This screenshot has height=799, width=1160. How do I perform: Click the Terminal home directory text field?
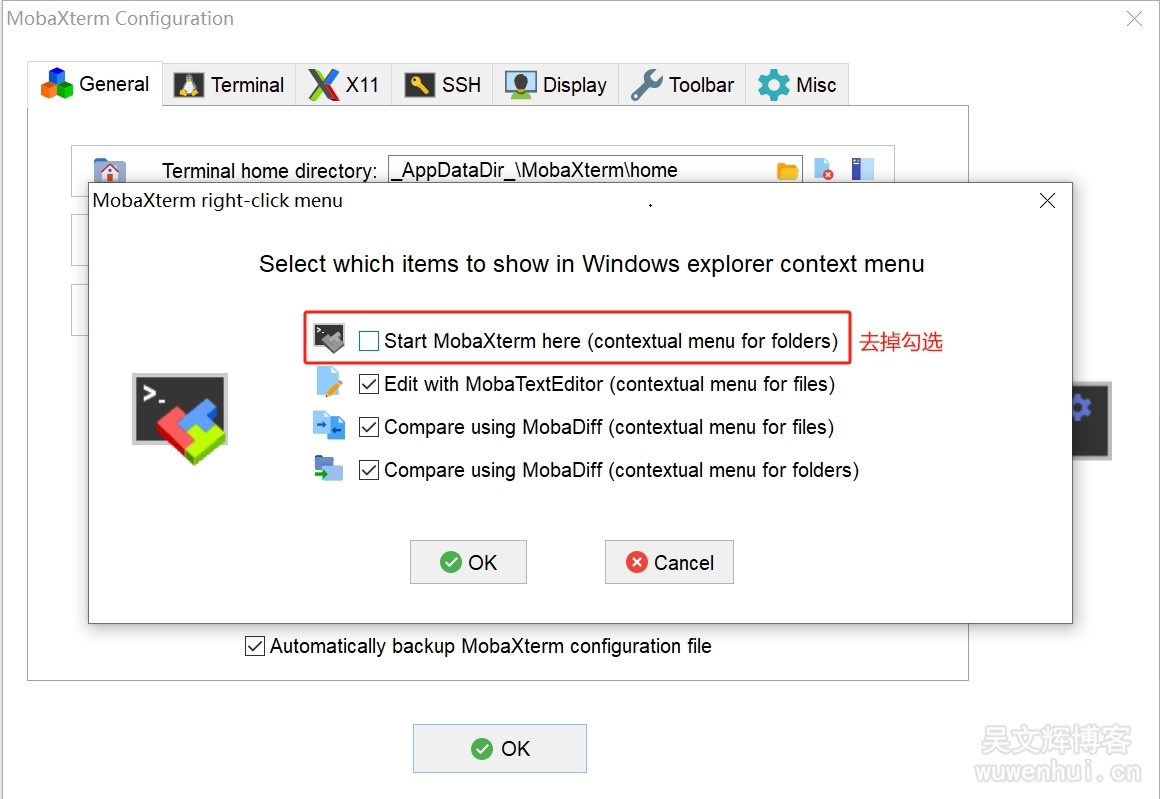click(580, 170)
